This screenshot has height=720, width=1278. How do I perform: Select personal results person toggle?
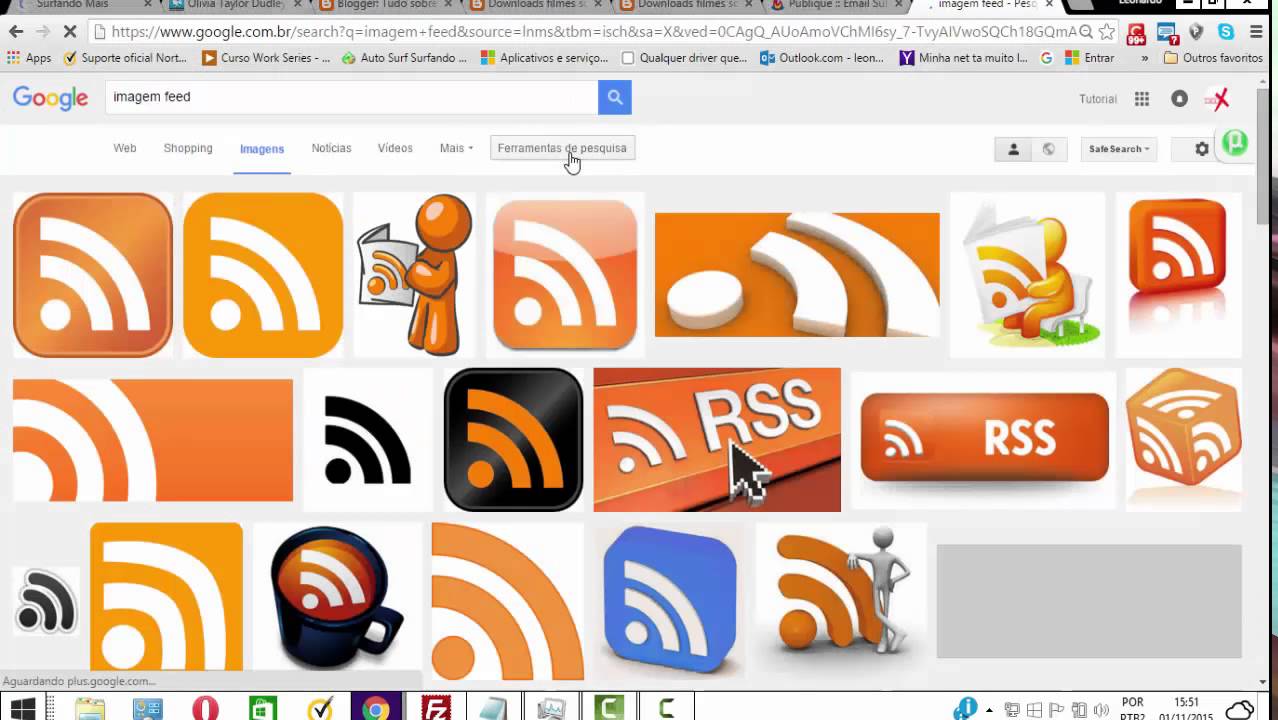pos(1013,149)
